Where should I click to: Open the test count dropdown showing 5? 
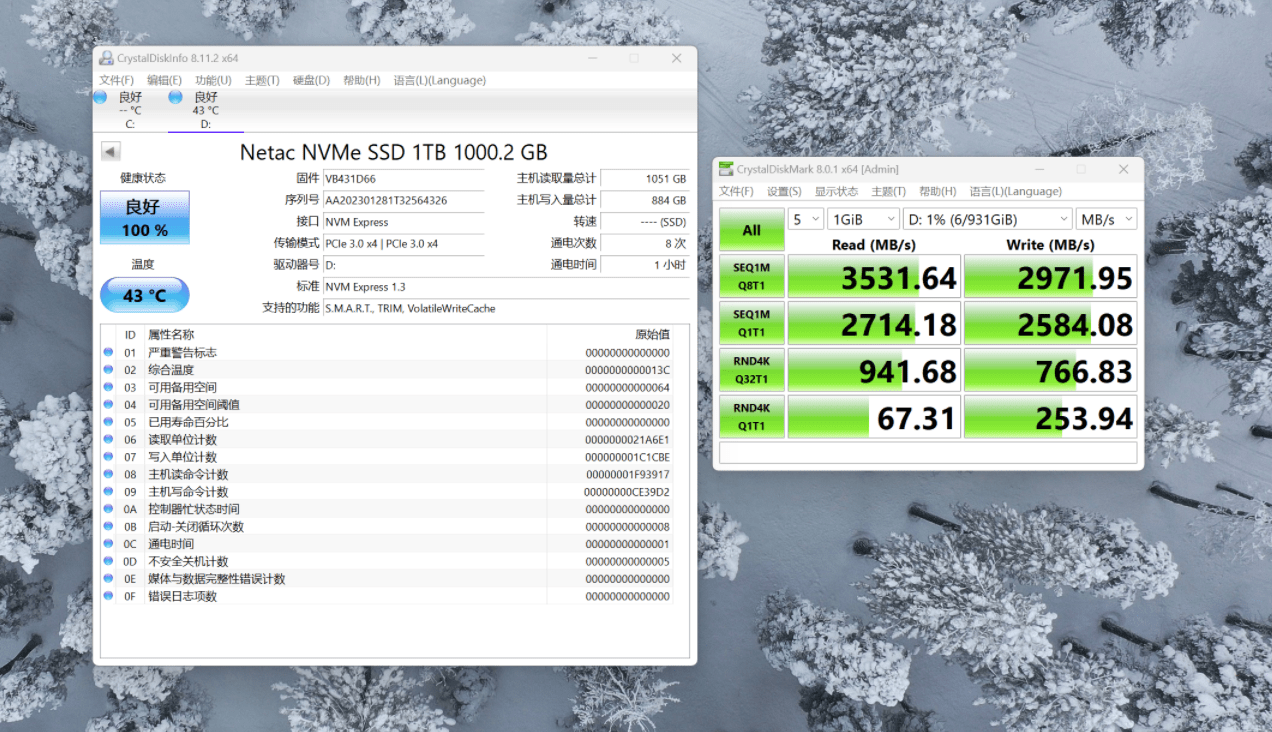pyautogui.click(x=805, y=219)
